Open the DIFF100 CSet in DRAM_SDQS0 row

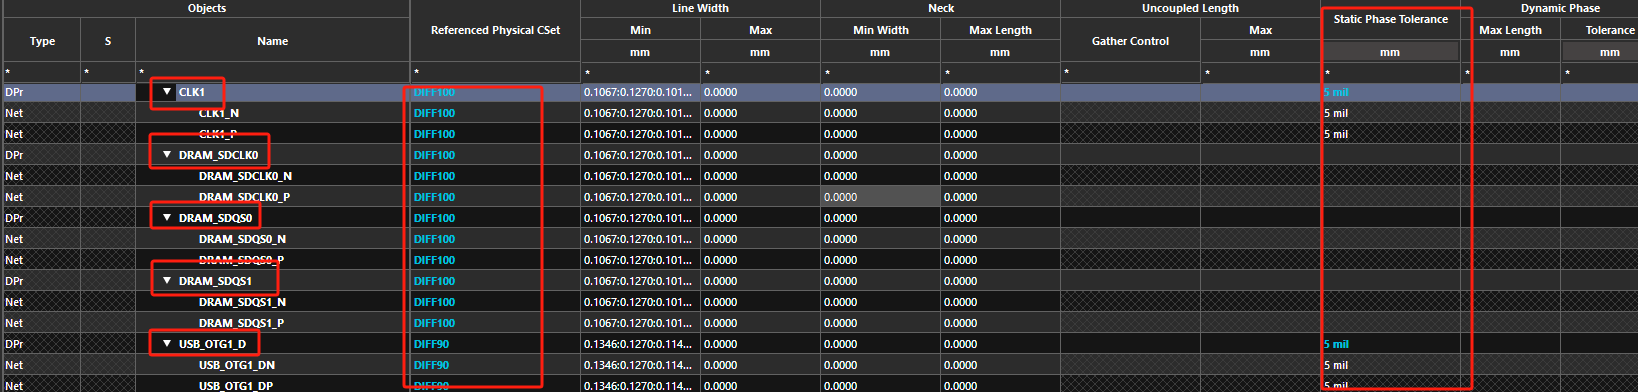pyautogui.click(x=434, y=218)
